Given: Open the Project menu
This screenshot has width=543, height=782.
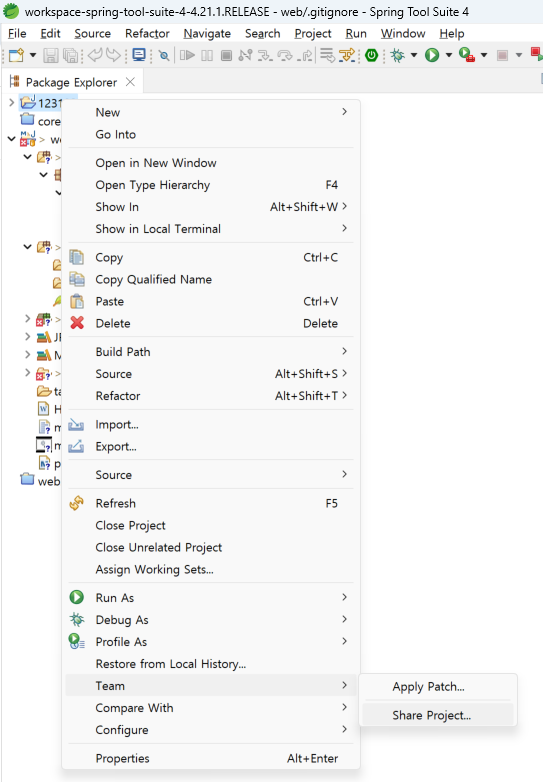Looking at the screenshot, I should coord(313,33).
